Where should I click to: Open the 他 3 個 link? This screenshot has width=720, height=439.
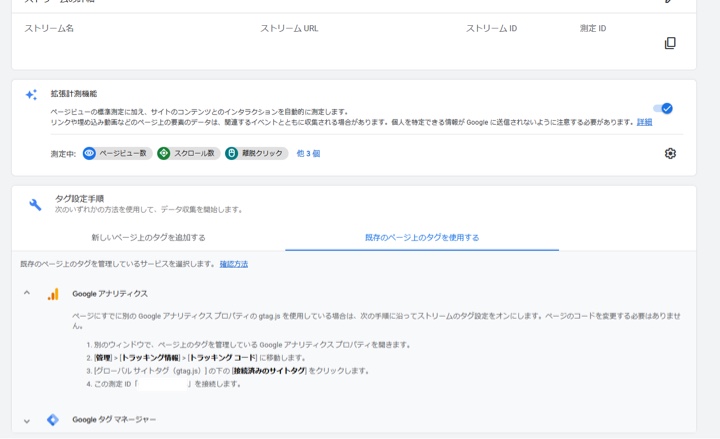308,153
